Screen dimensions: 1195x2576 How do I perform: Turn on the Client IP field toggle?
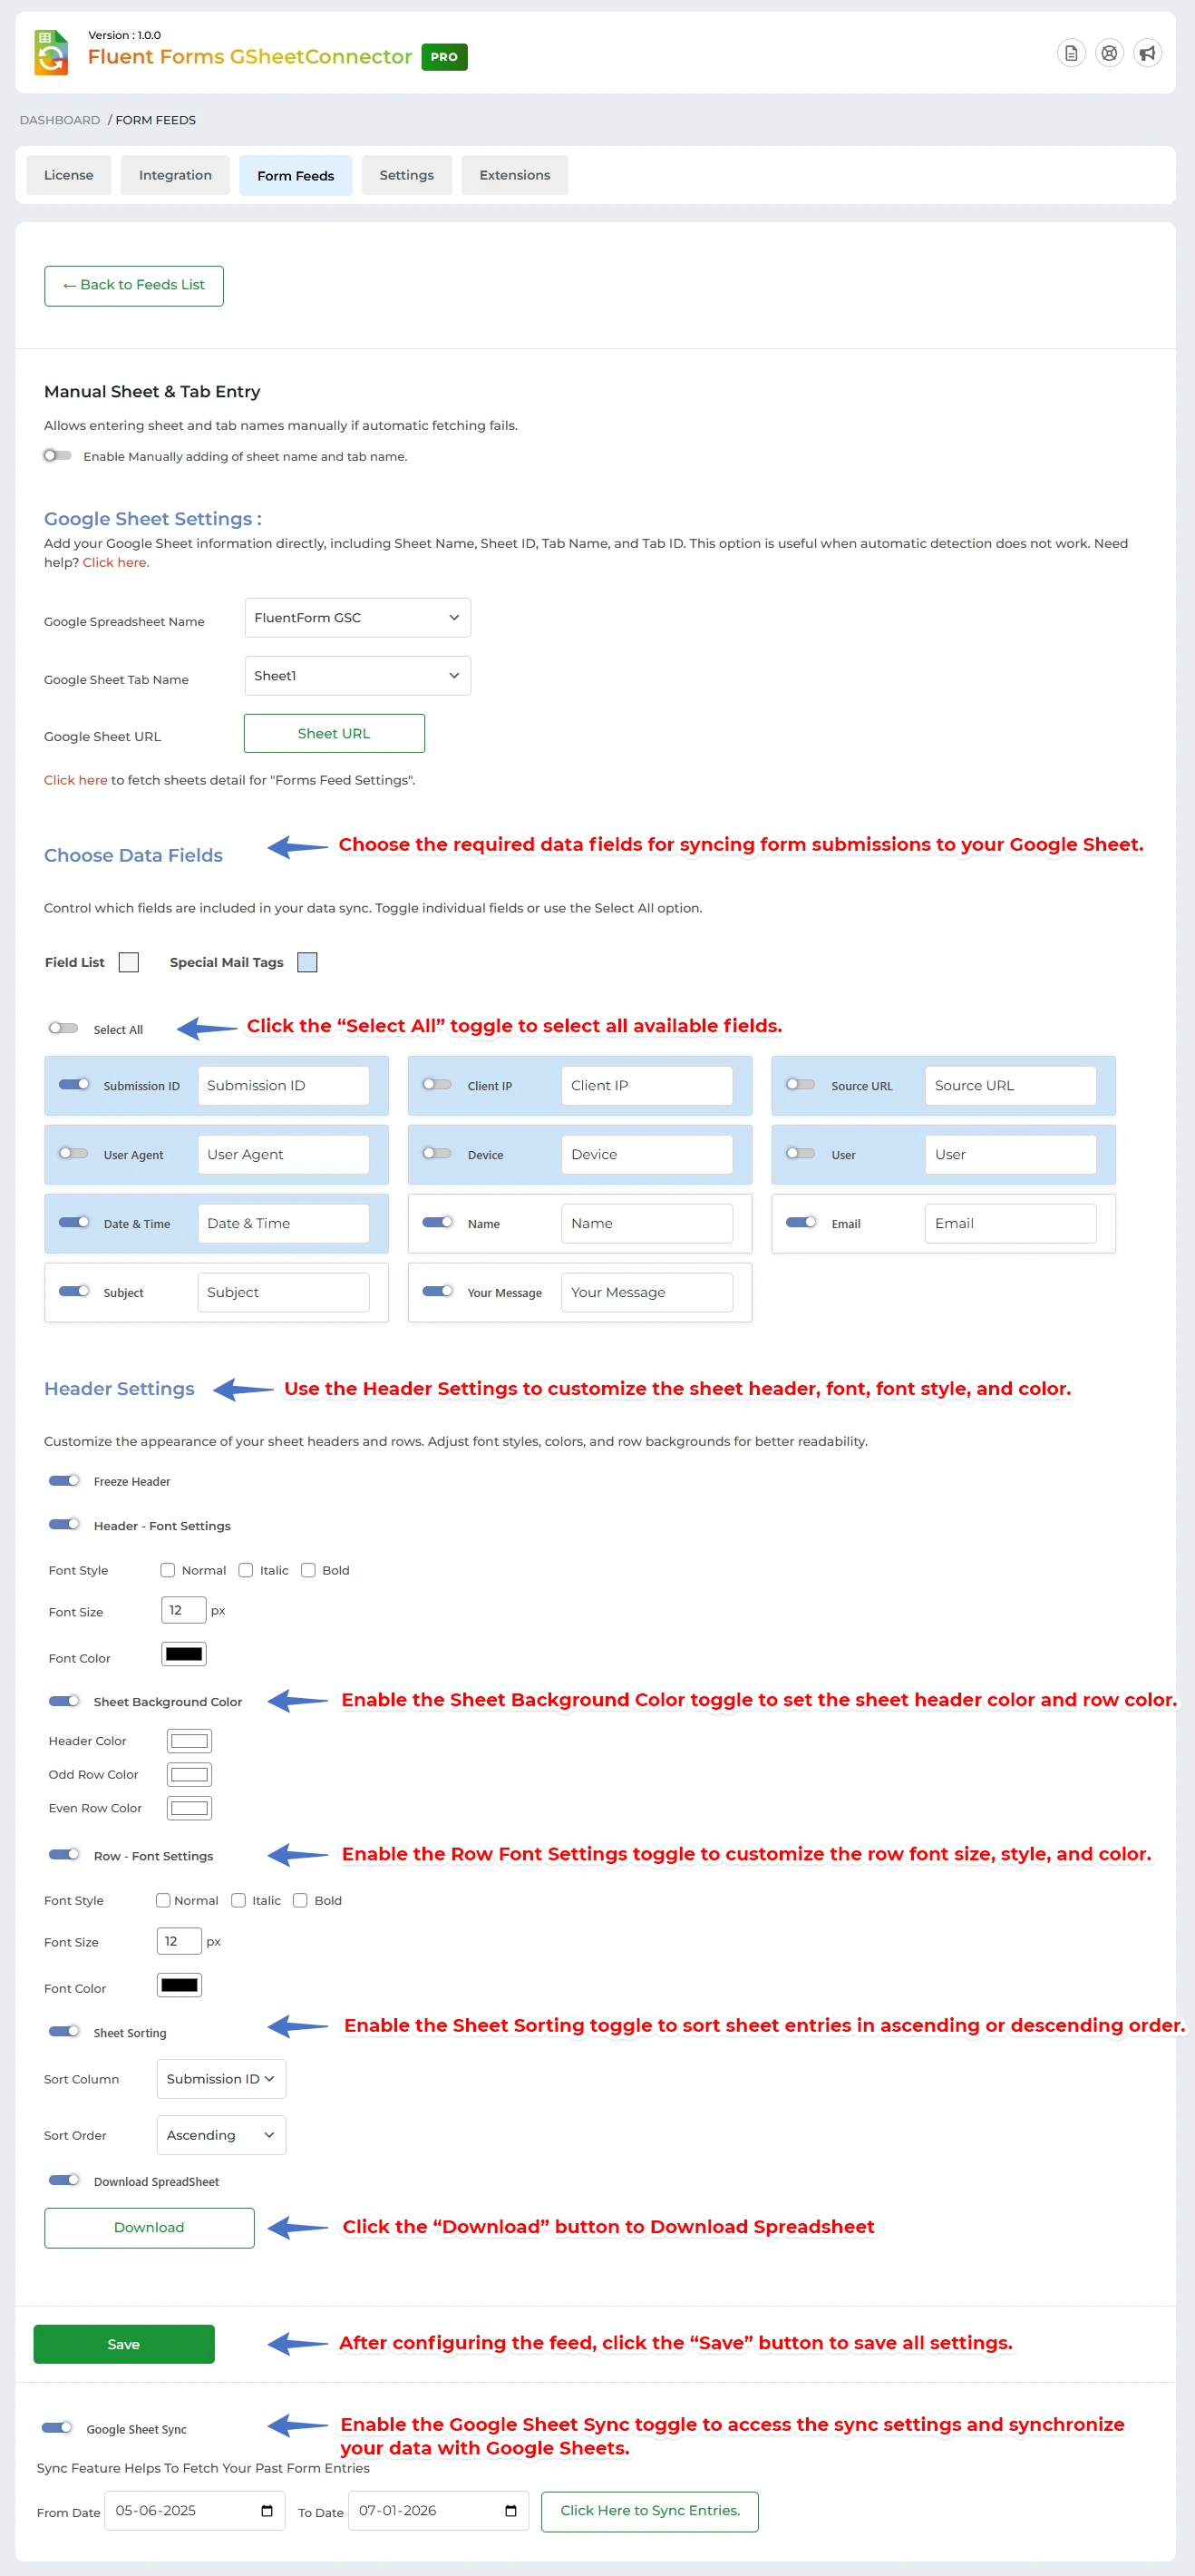coord(437,1084)
